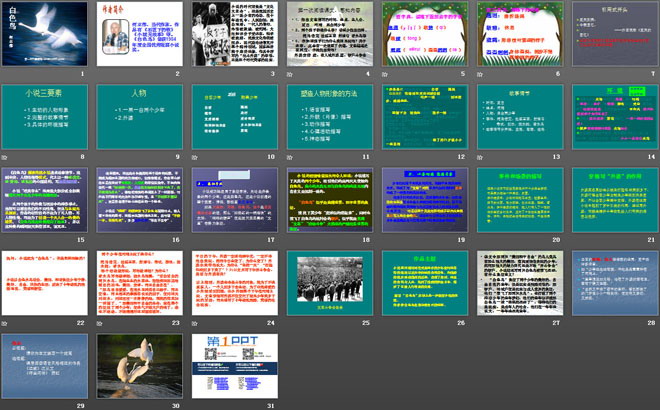The width and height of the screenshot is (660, 410).
Task: Select slide 9 titled 人物
Action: tap(141, 117)
